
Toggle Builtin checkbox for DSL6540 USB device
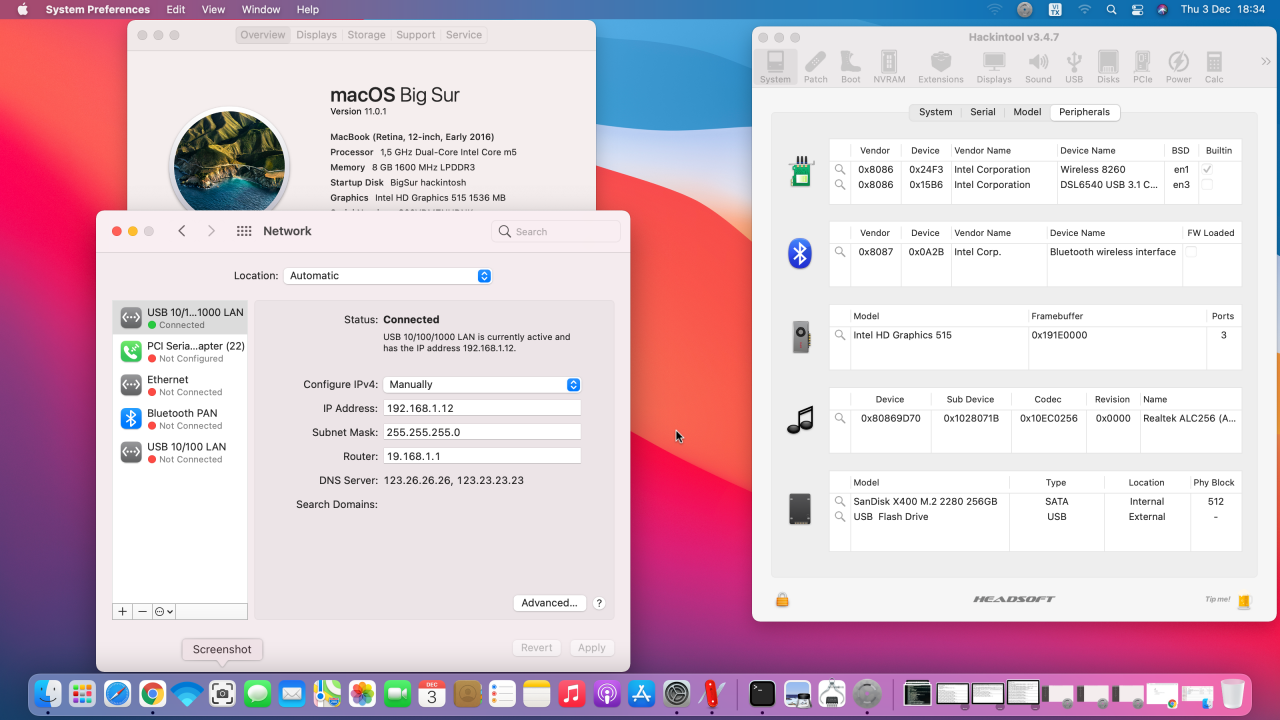[1207, 185]
